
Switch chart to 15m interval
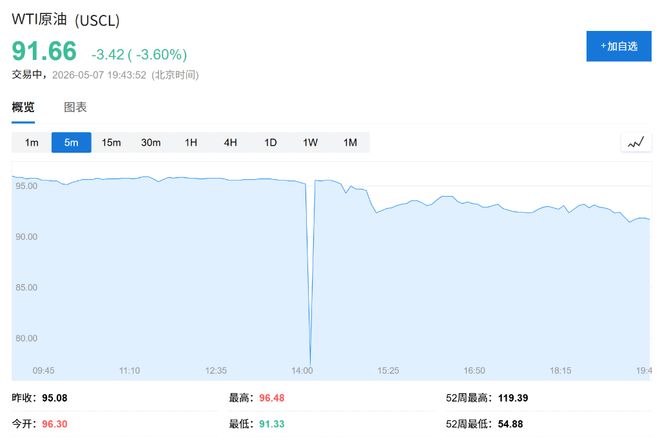[x=111, y=142]
